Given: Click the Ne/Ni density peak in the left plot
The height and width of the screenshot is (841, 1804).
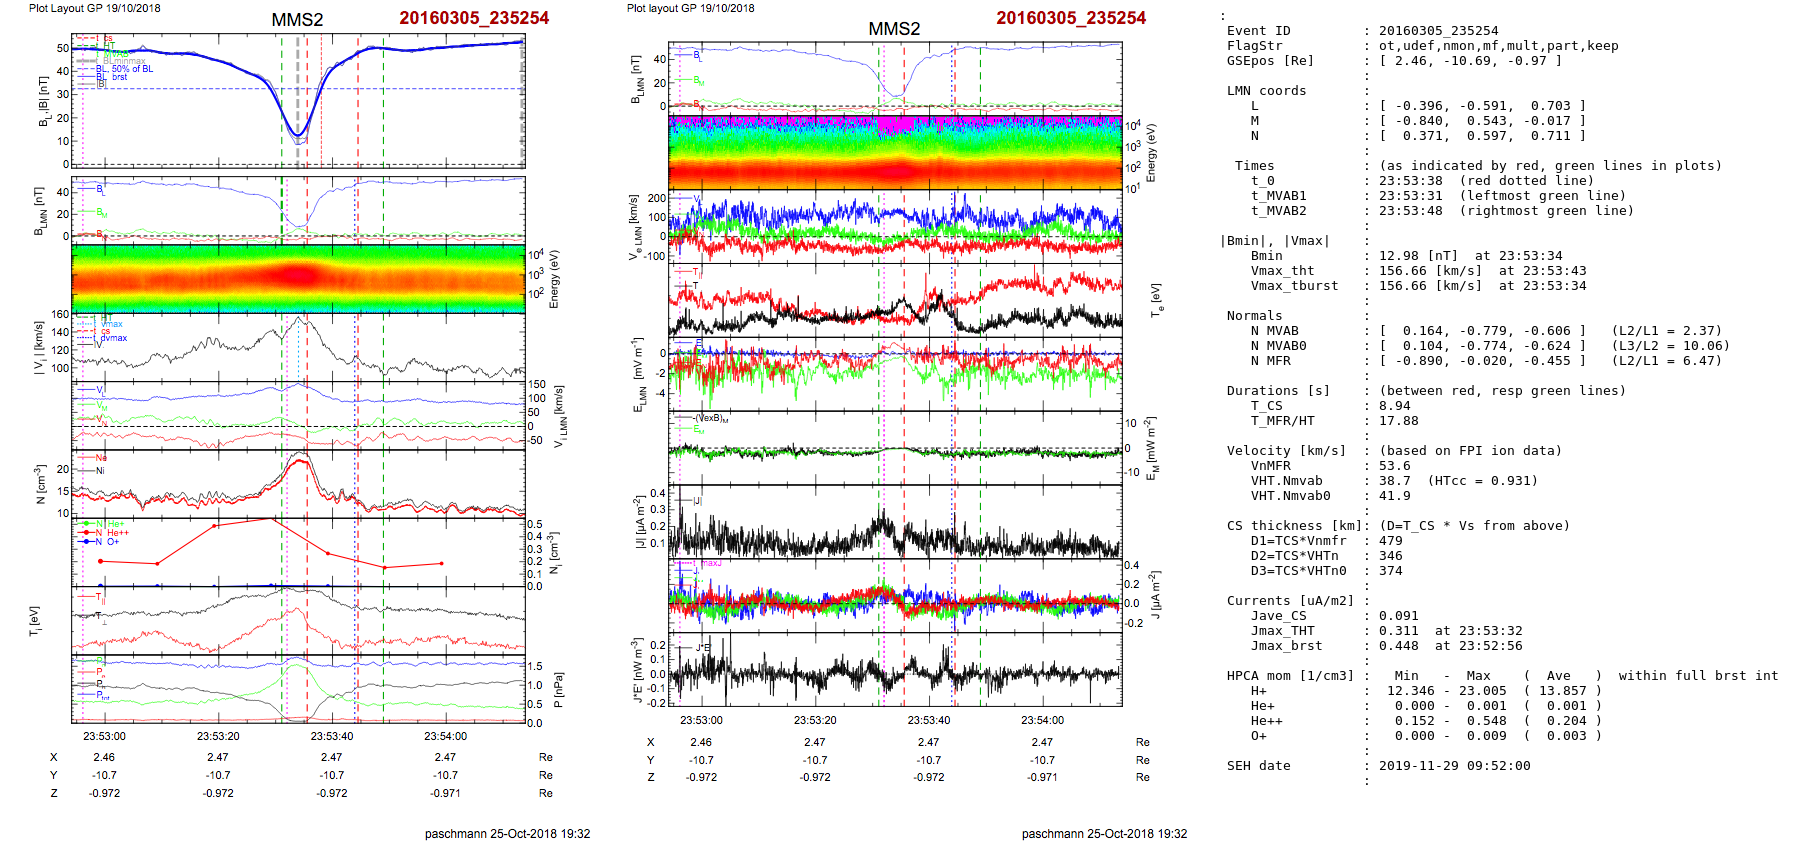Looking at the screenshot, I should point(298,459).
